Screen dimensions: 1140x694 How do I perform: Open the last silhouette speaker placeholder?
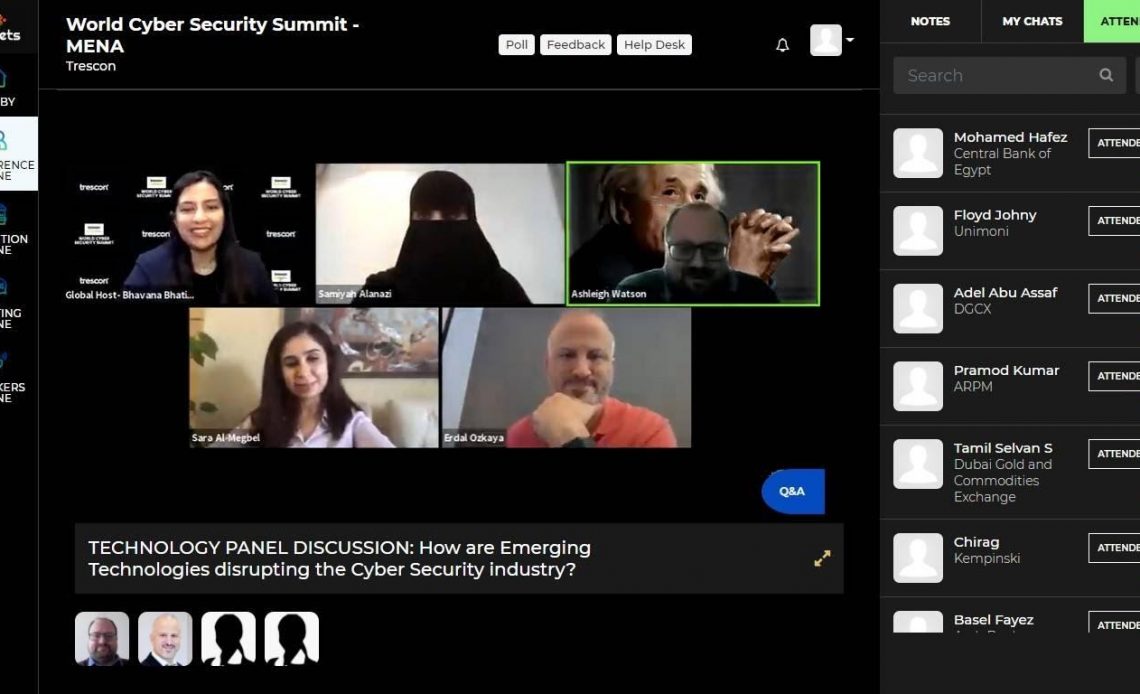pyautogui.click(x=292, y=639)
